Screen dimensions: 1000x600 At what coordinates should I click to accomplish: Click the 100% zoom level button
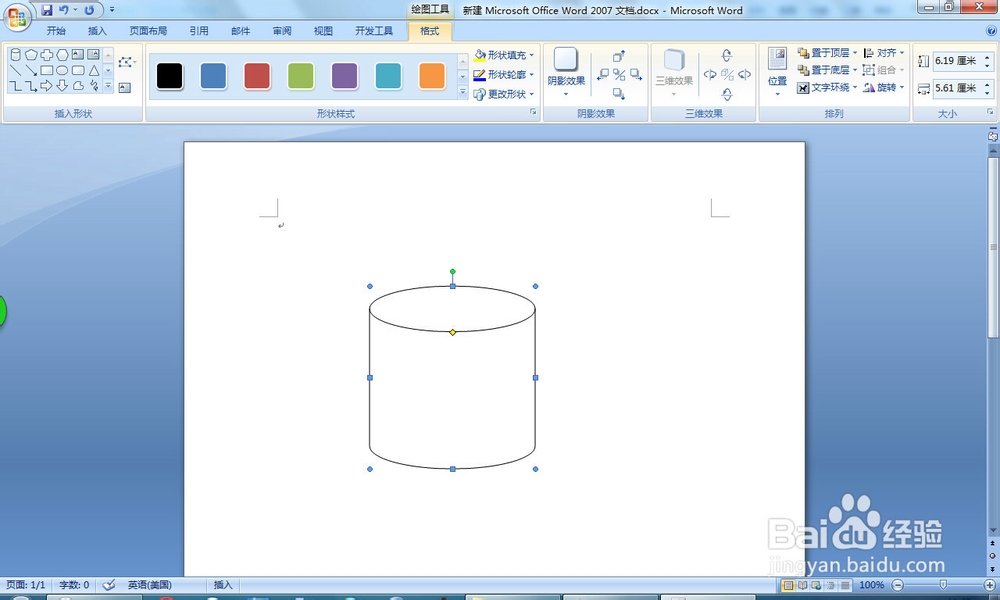pyautogui.click(x=872, y=585)
